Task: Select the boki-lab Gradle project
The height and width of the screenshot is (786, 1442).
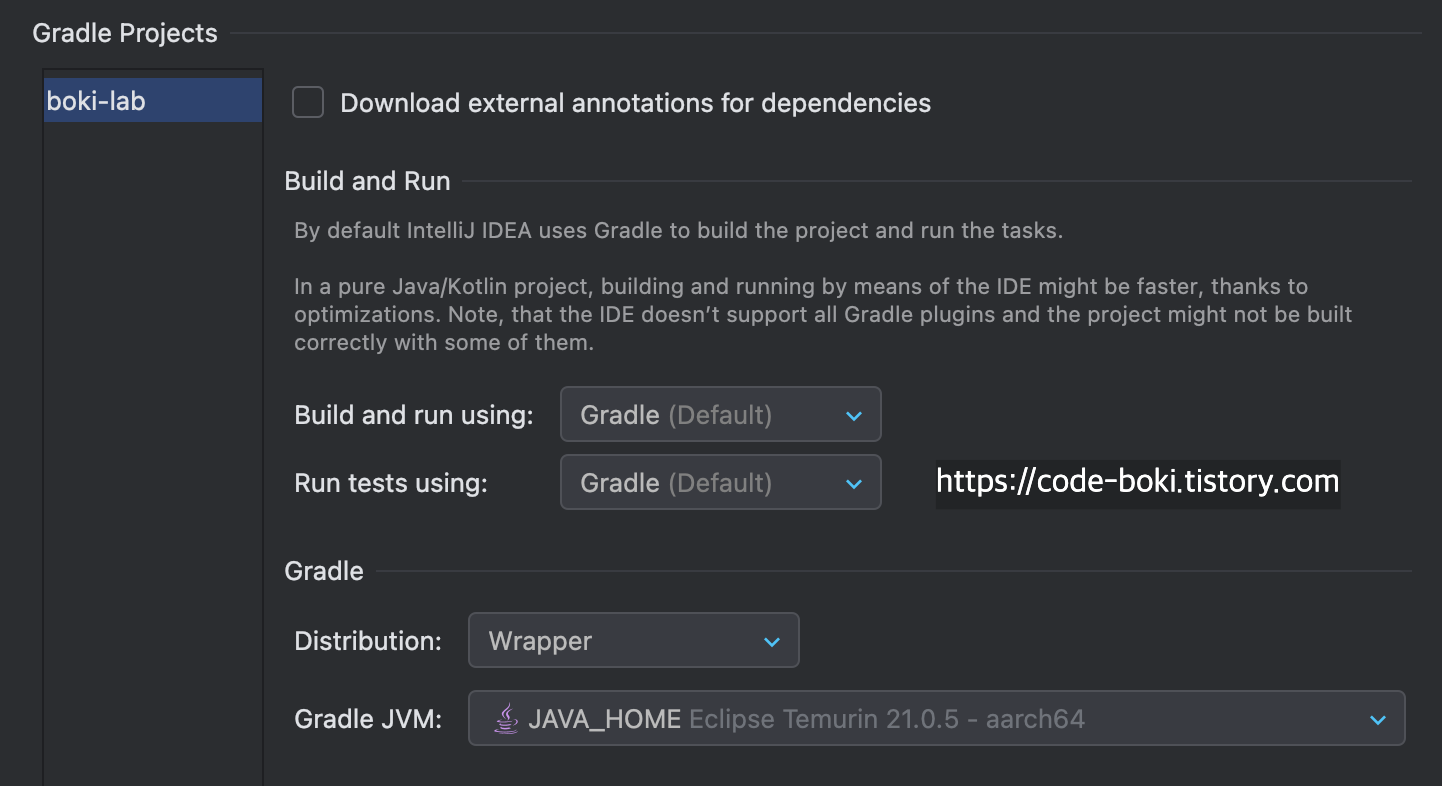Action: 153,101
